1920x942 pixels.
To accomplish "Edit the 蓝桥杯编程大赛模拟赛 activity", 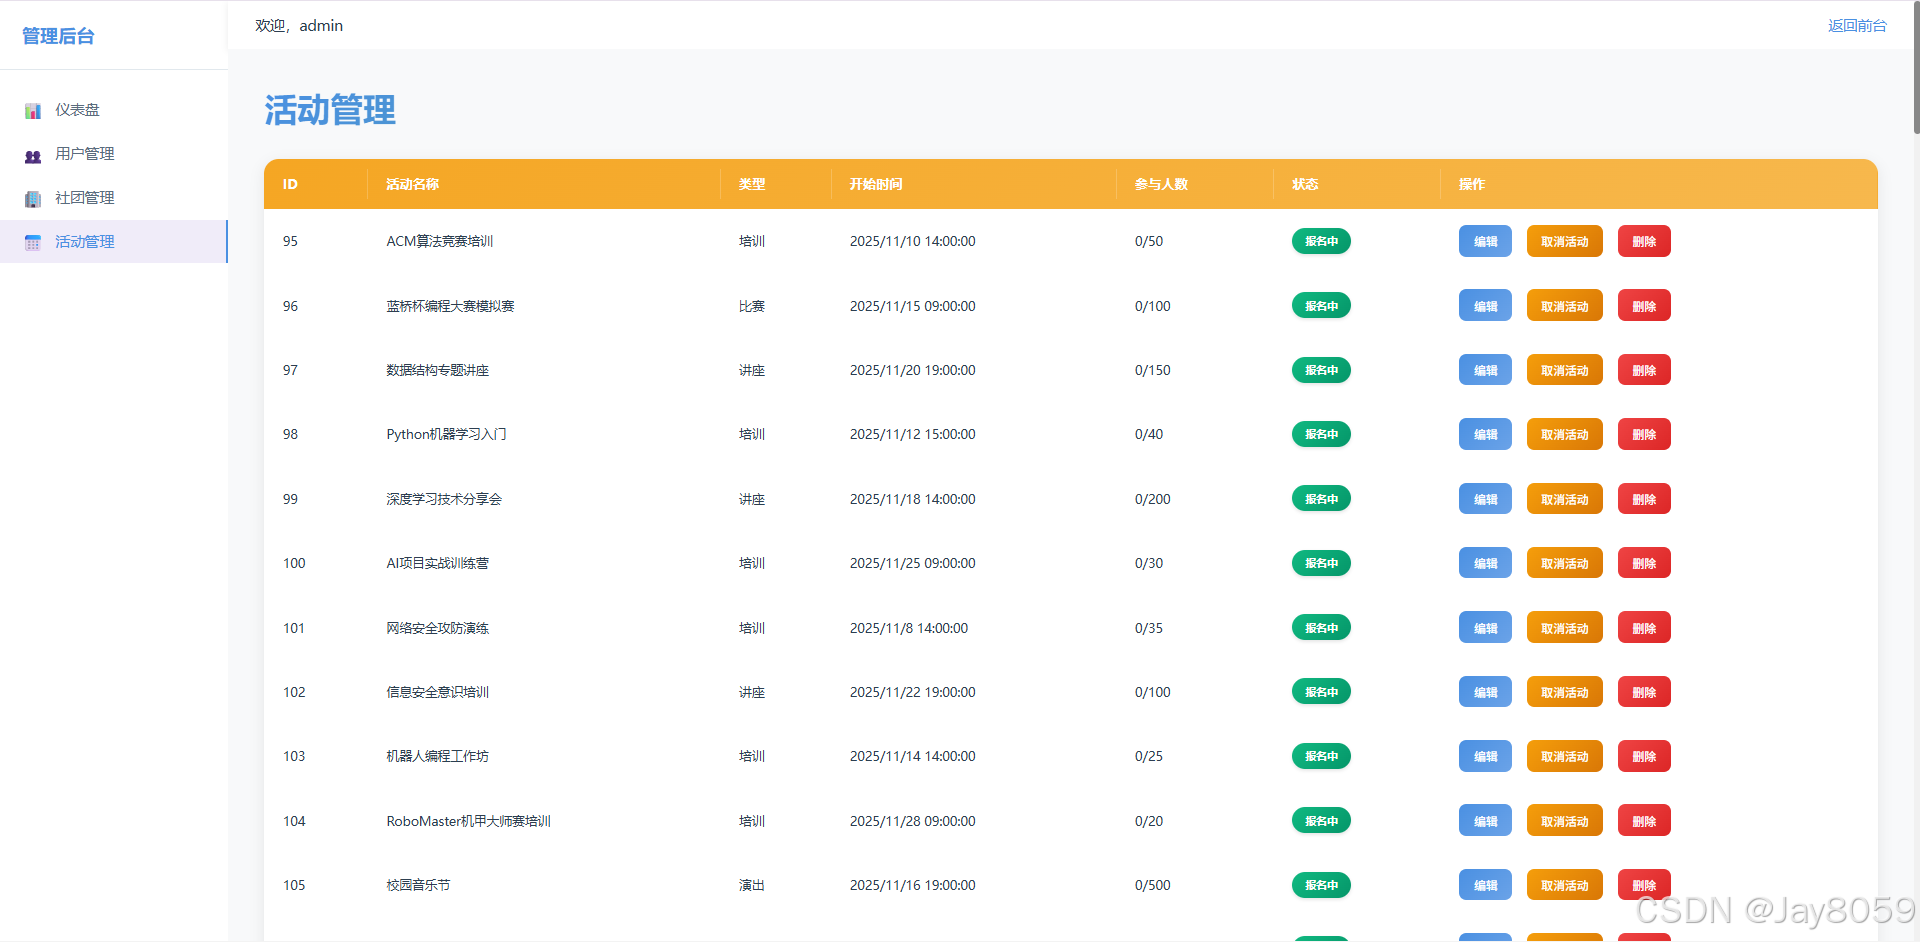I will (1485, 306).
